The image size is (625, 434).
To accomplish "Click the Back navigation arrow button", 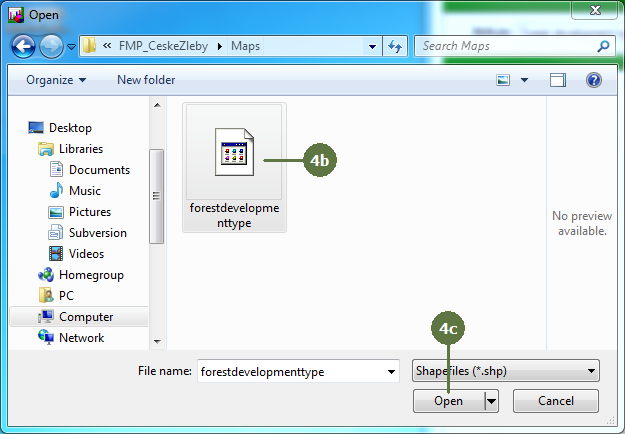I will (x=22, y=46).
